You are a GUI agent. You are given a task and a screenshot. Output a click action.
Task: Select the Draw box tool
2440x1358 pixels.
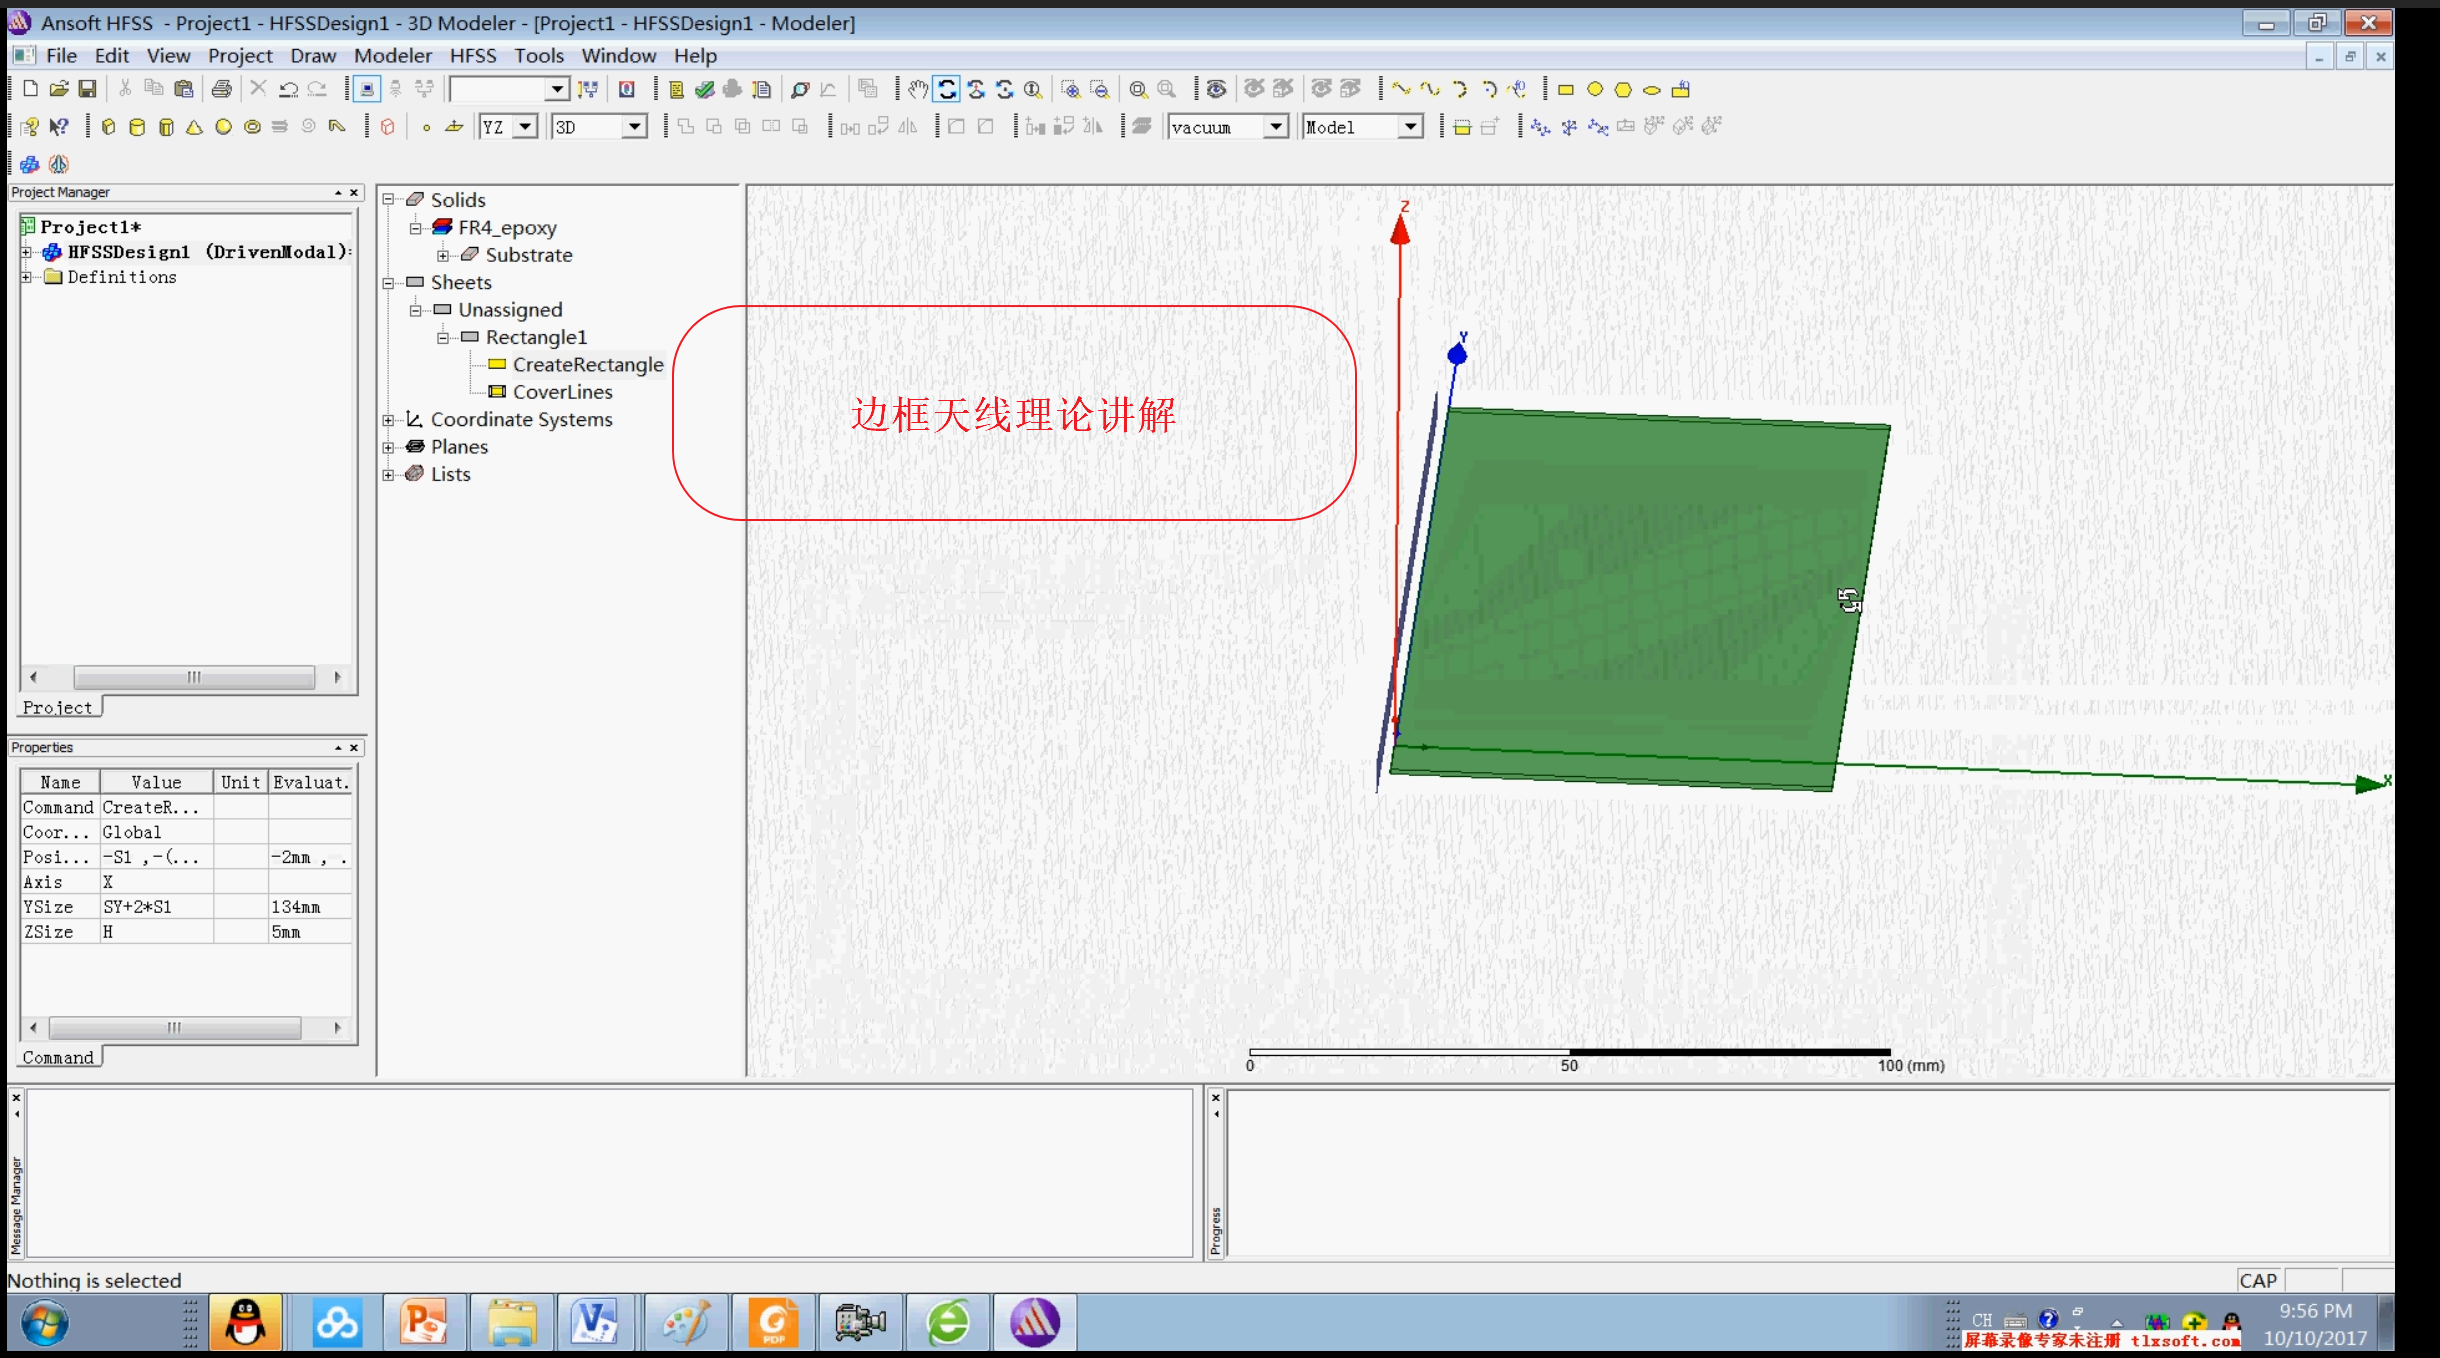109,127
